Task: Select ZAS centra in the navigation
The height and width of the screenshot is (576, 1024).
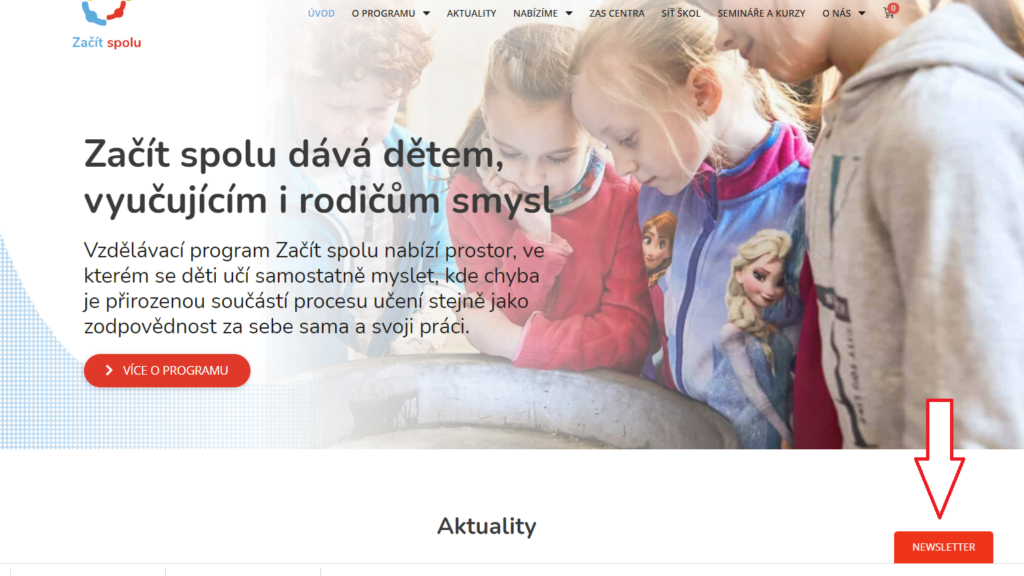Action: pos(616,13)
